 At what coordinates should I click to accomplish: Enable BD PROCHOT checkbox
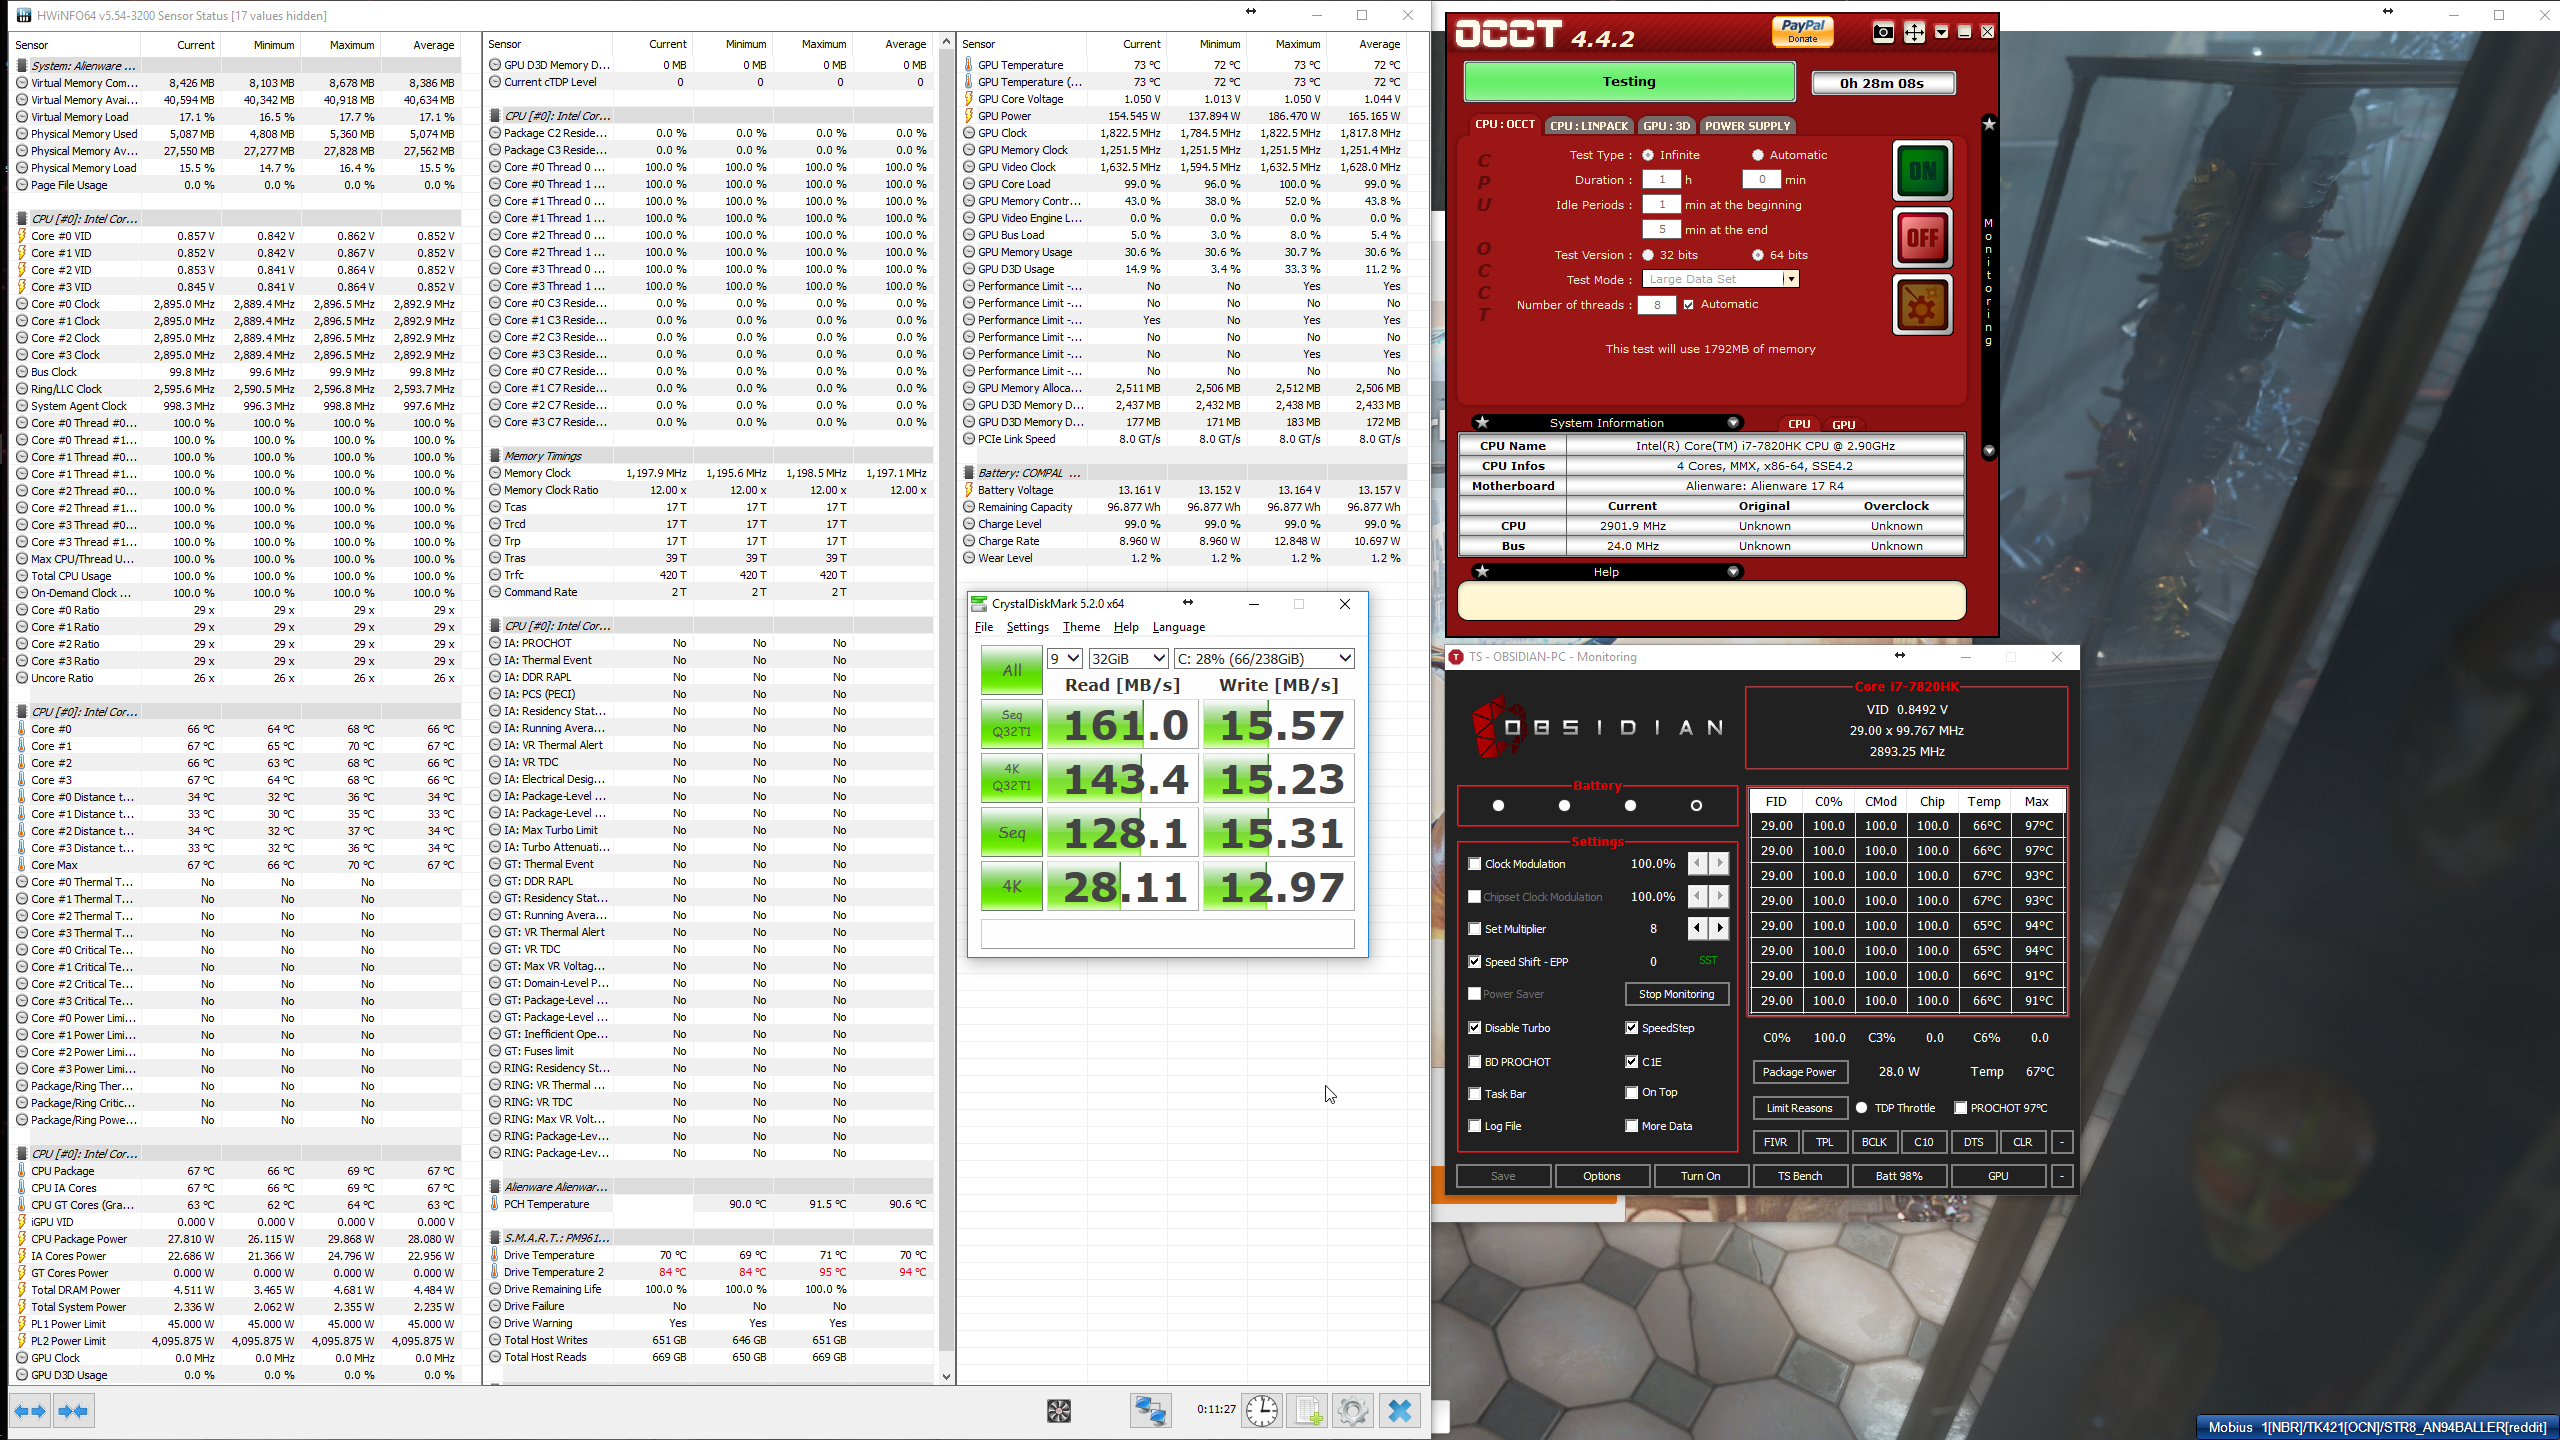tap(1475, 1062)
